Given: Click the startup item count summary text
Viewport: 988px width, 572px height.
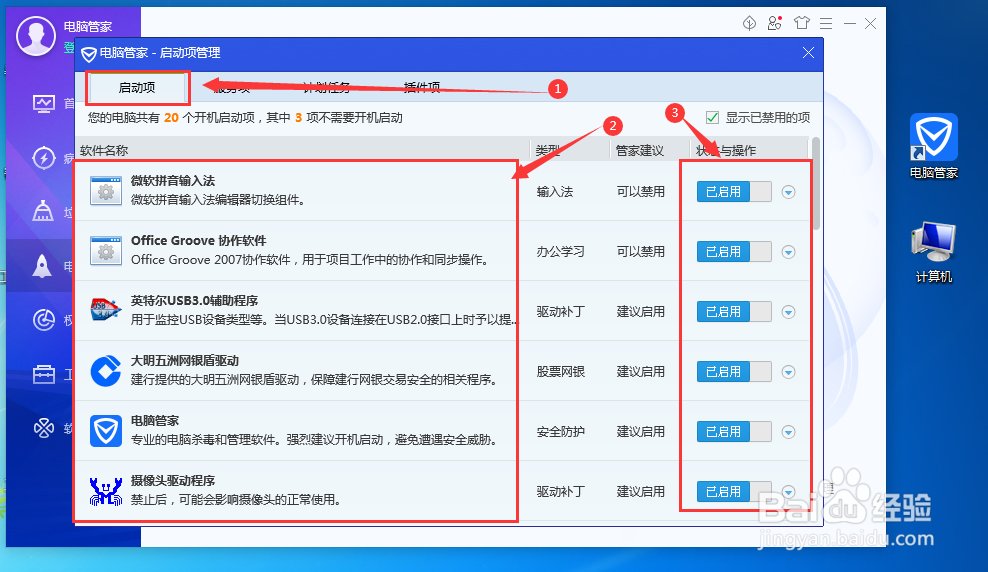Looking at the screenshot, I should tap(245, 118).
